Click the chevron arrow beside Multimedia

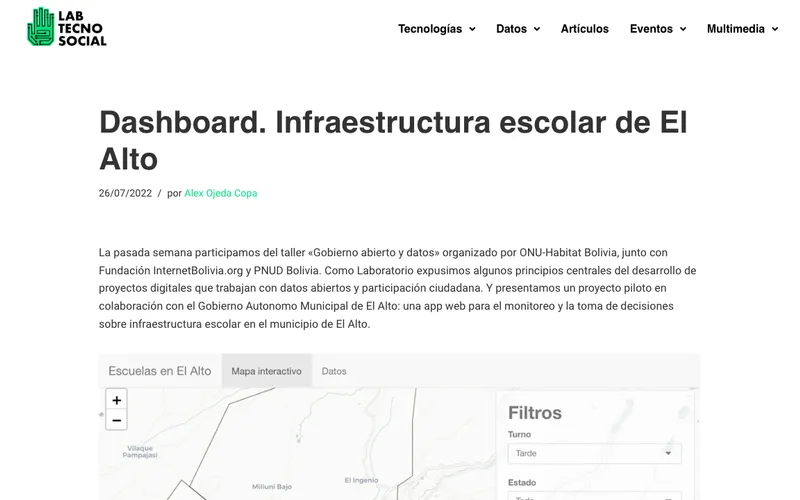click(775, 30)
